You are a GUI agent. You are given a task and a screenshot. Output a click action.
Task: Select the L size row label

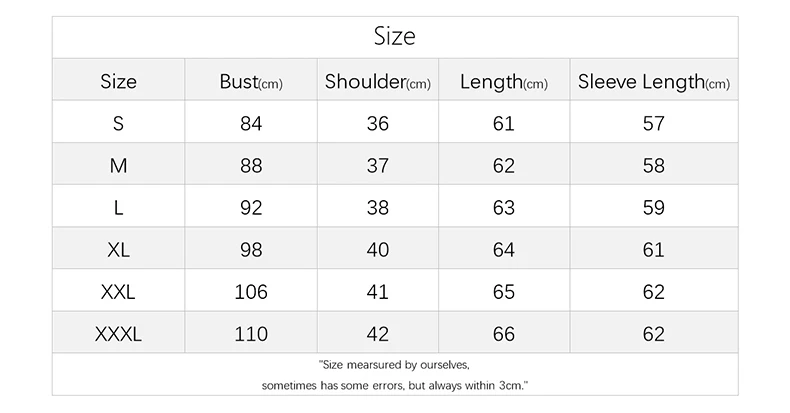click(118, 208)
